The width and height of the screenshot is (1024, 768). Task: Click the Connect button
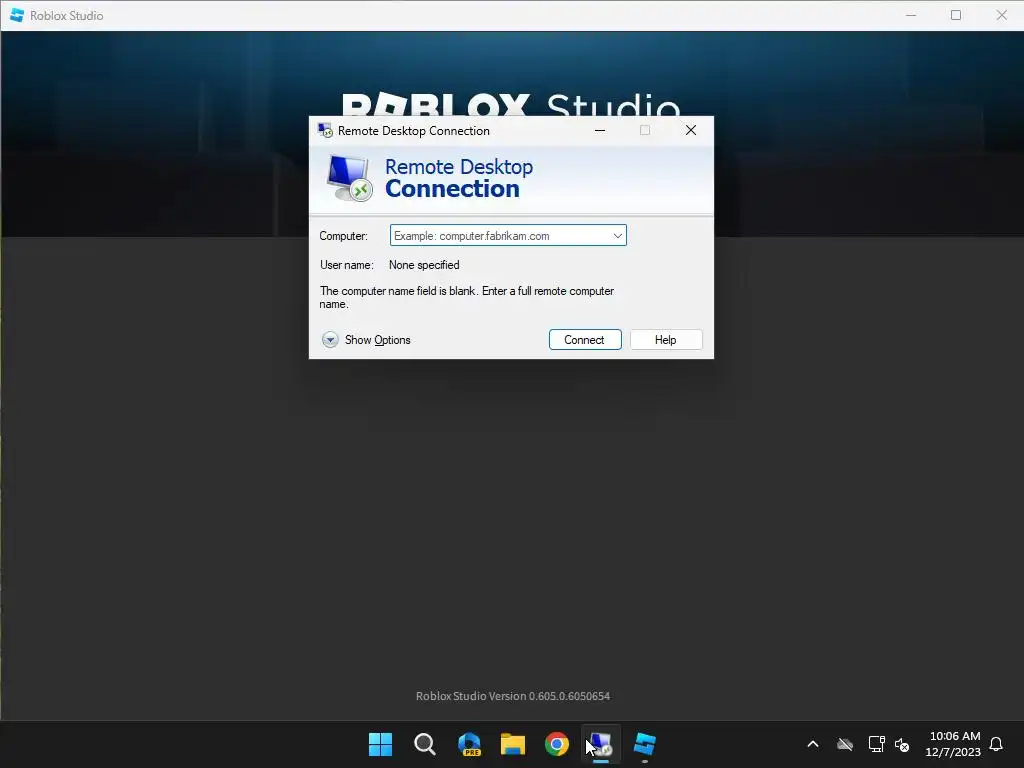pyautogui.click(x=585, y=340)
